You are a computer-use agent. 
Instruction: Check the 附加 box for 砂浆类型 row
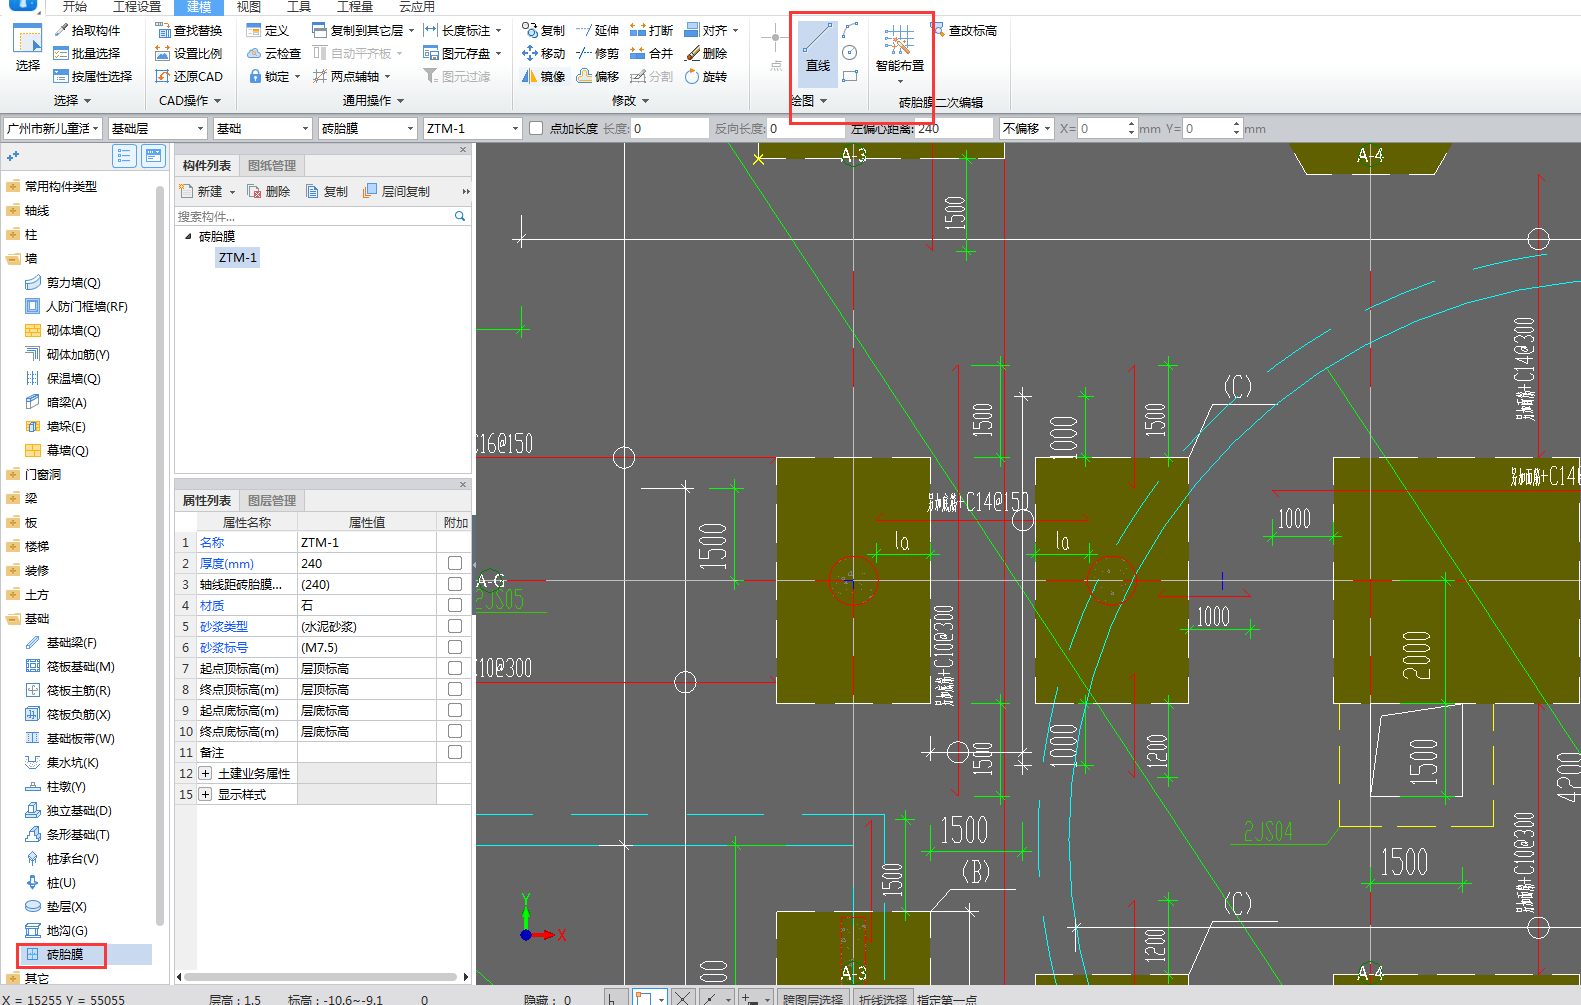click(455, 626)
